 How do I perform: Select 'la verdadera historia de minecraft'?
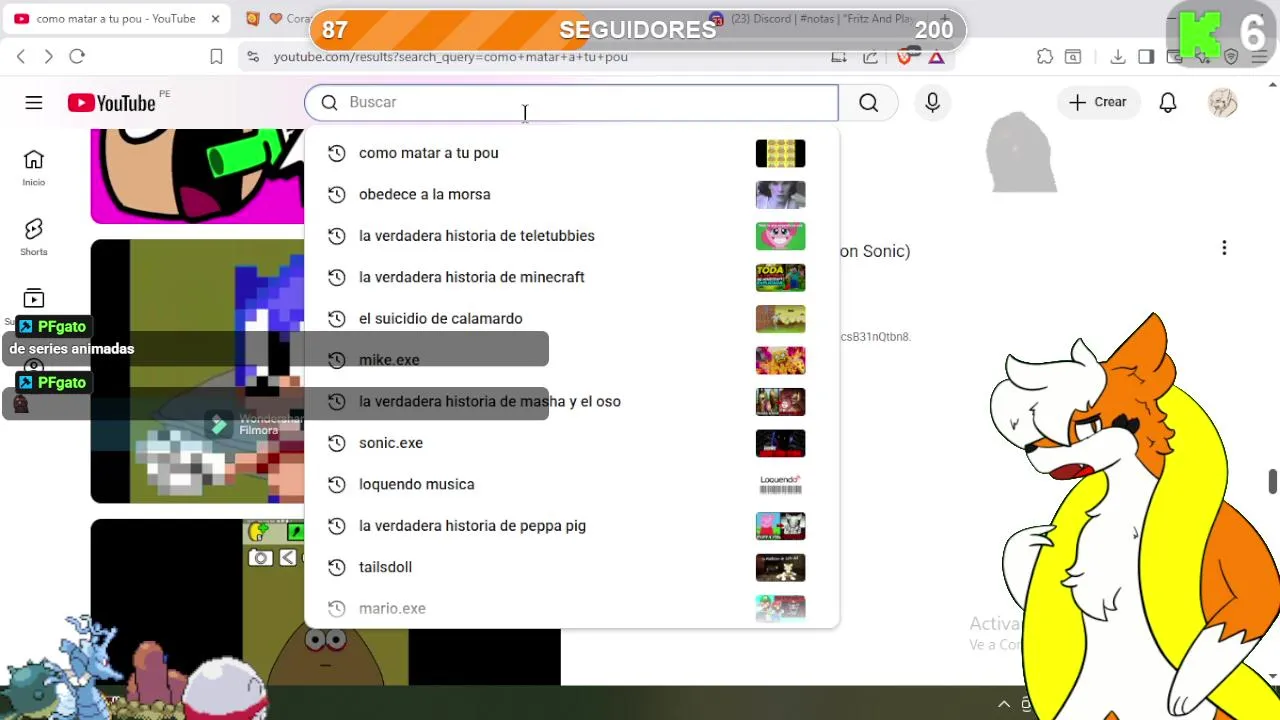point(571,277)
